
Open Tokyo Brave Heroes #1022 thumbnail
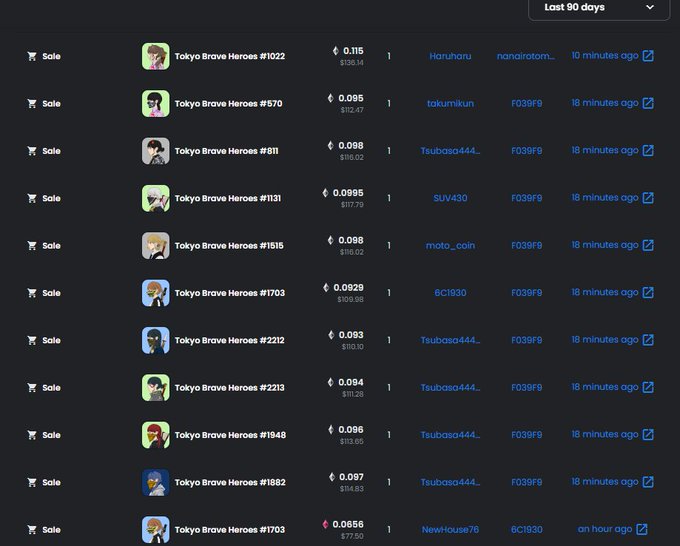[x=156, y=56]
